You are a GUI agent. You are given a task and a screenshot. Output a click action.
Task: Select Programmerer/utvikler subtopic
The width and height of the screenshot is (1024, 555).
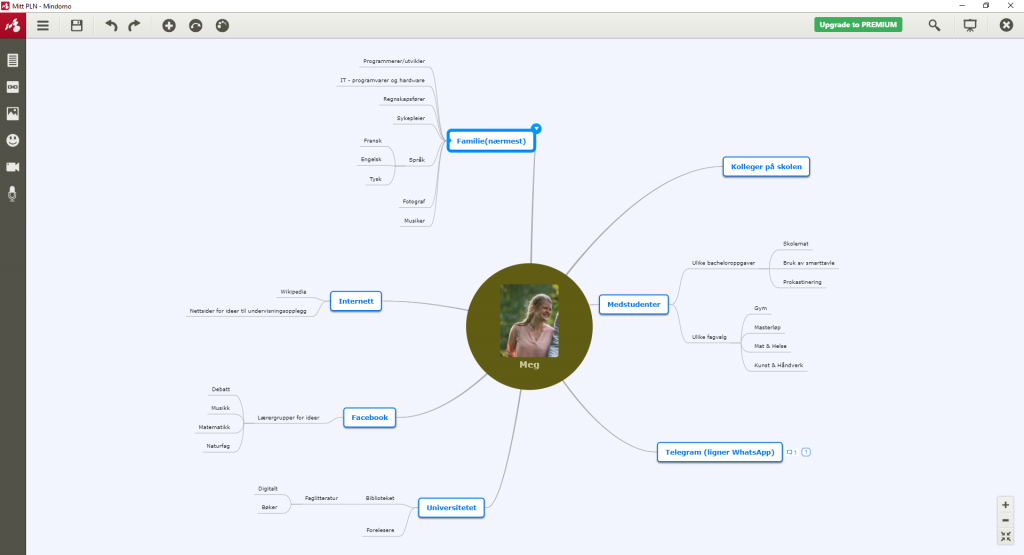pos(394,61)
